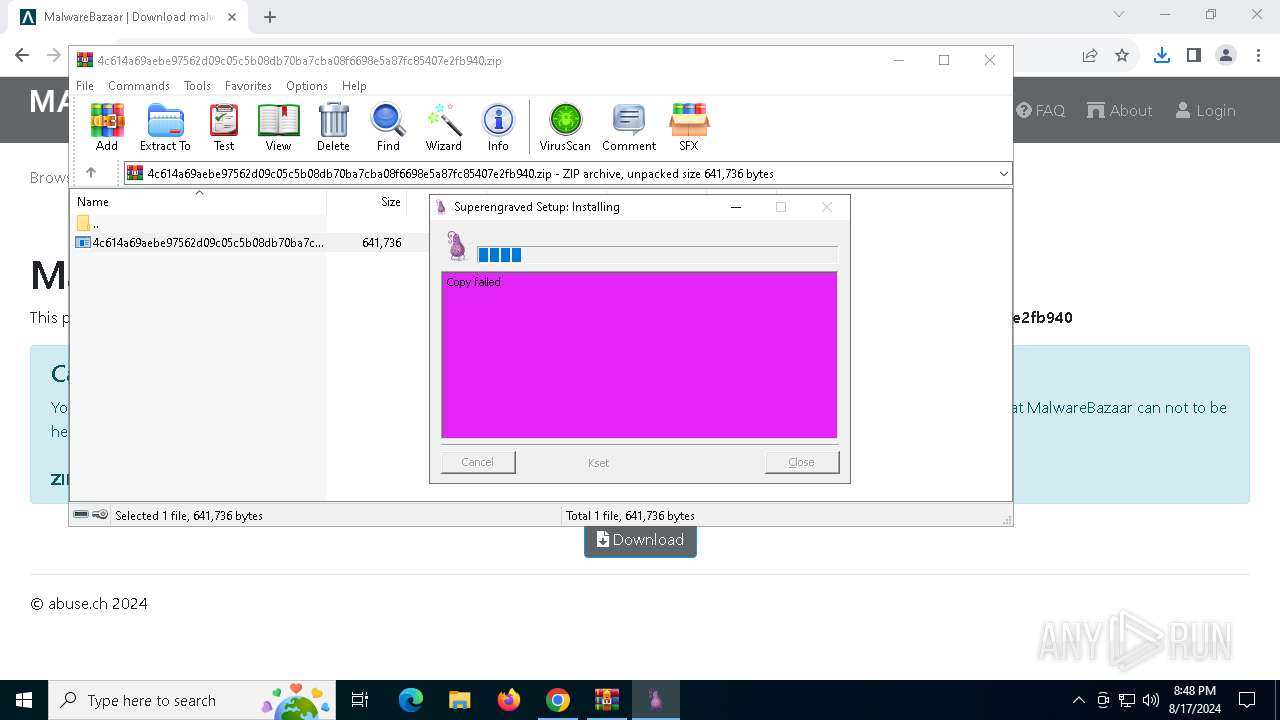Show archive Info
Screen dimensions: 1280x720
point(498,127)
